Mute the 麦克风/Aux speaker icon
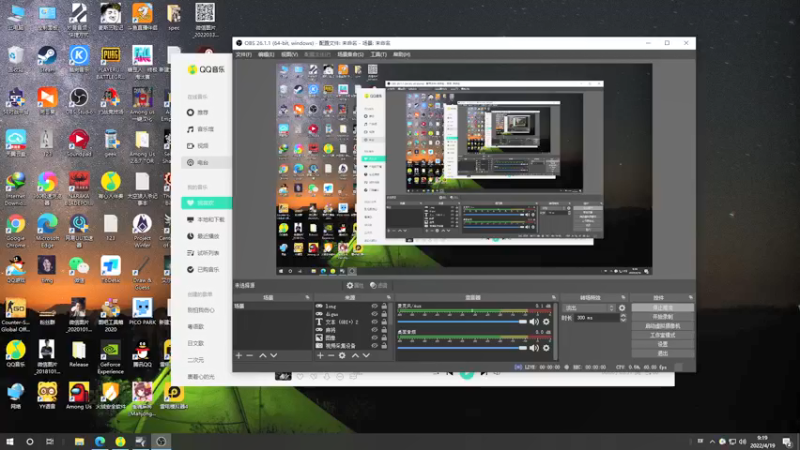 (534, 322)
